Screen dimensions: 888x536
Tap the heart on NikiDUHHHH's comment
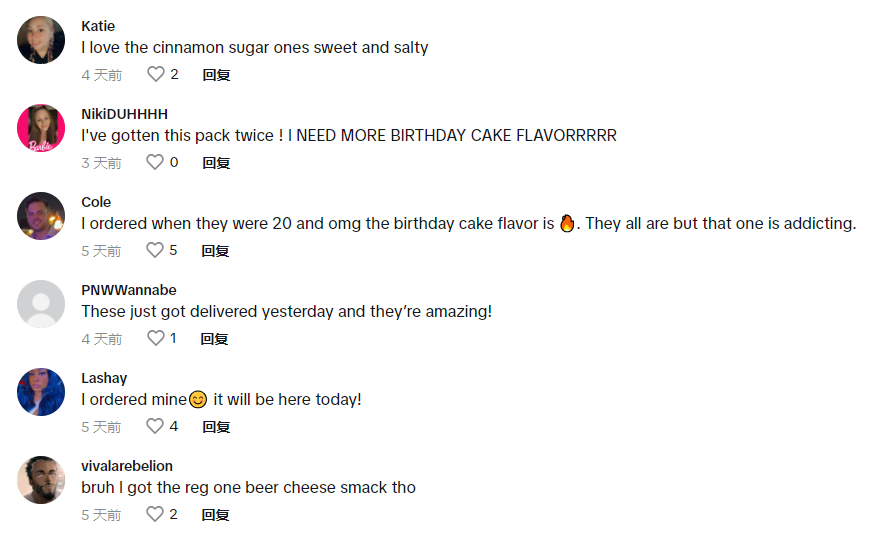point(156,162)
